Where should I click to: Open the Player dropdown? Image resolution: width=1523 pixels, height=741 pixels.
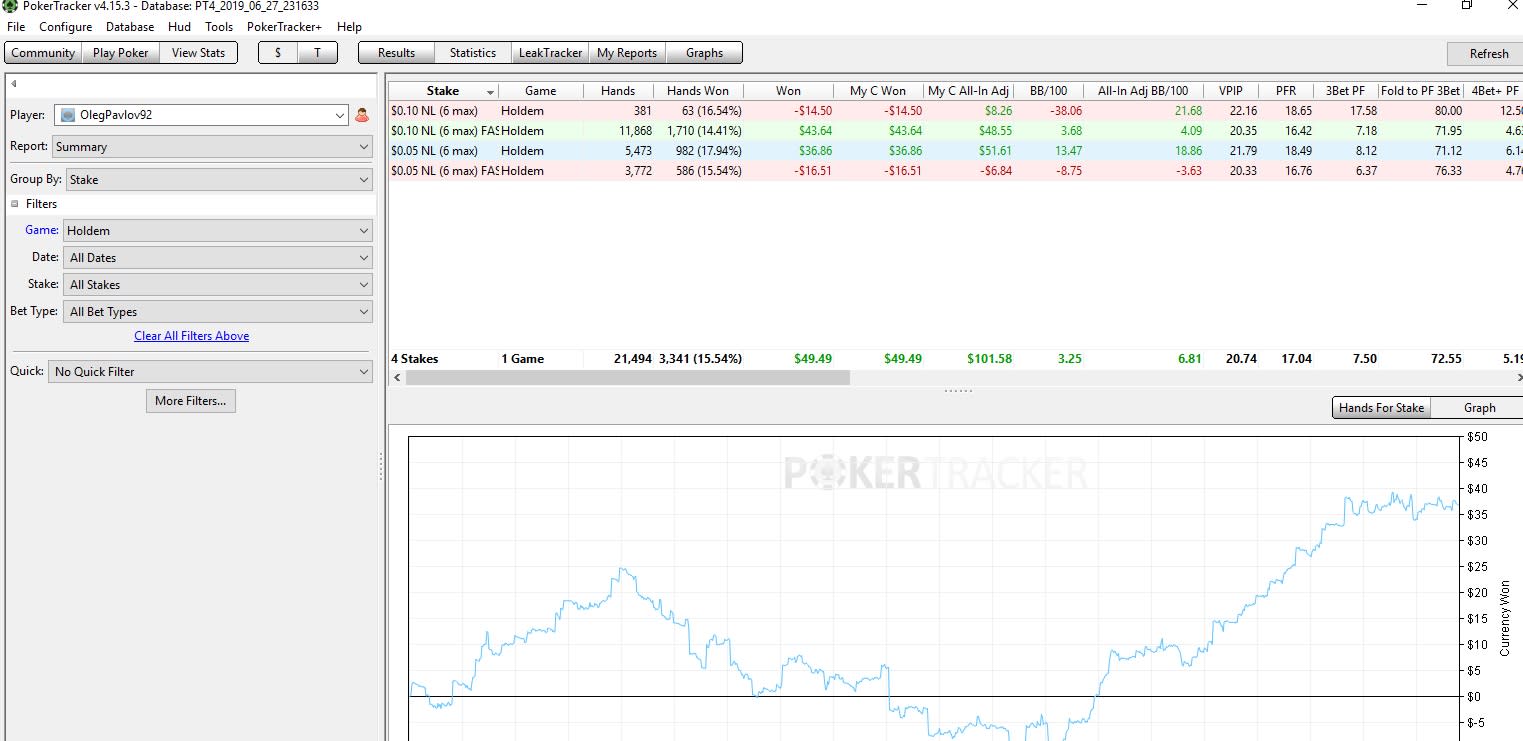pyautogui.click(x=201, y=115)
